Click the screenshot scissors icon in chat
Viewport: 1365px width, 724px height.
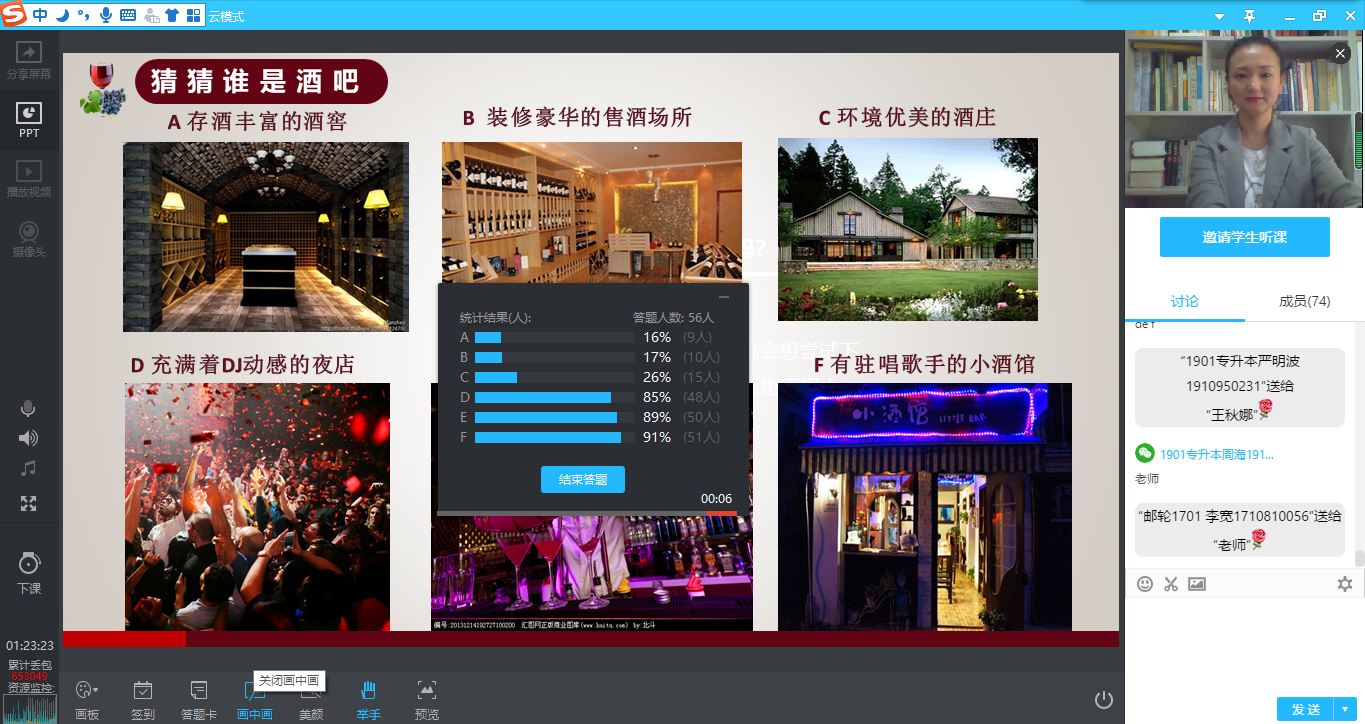[x=1171, y=584]
